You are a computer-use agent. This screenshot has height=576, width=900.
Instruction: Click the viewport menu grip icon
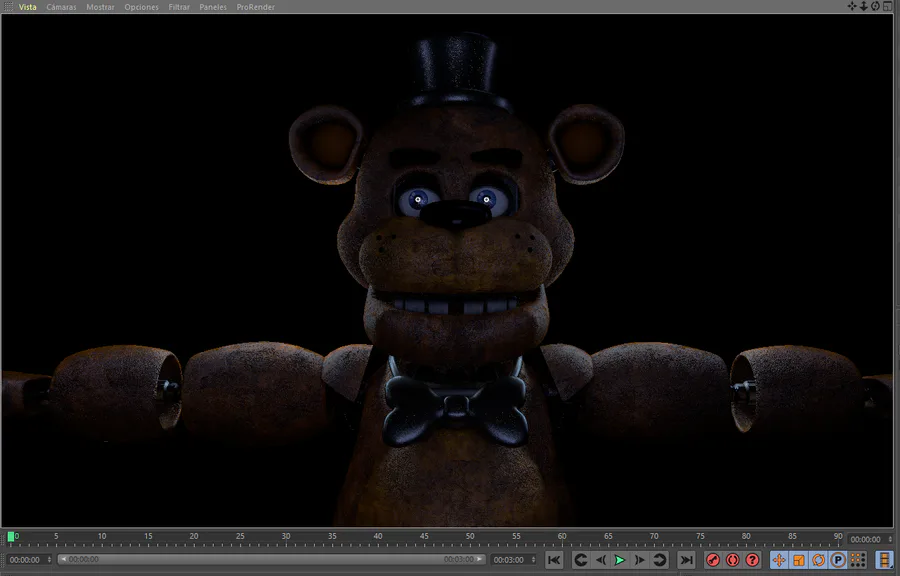pos(8,7)
